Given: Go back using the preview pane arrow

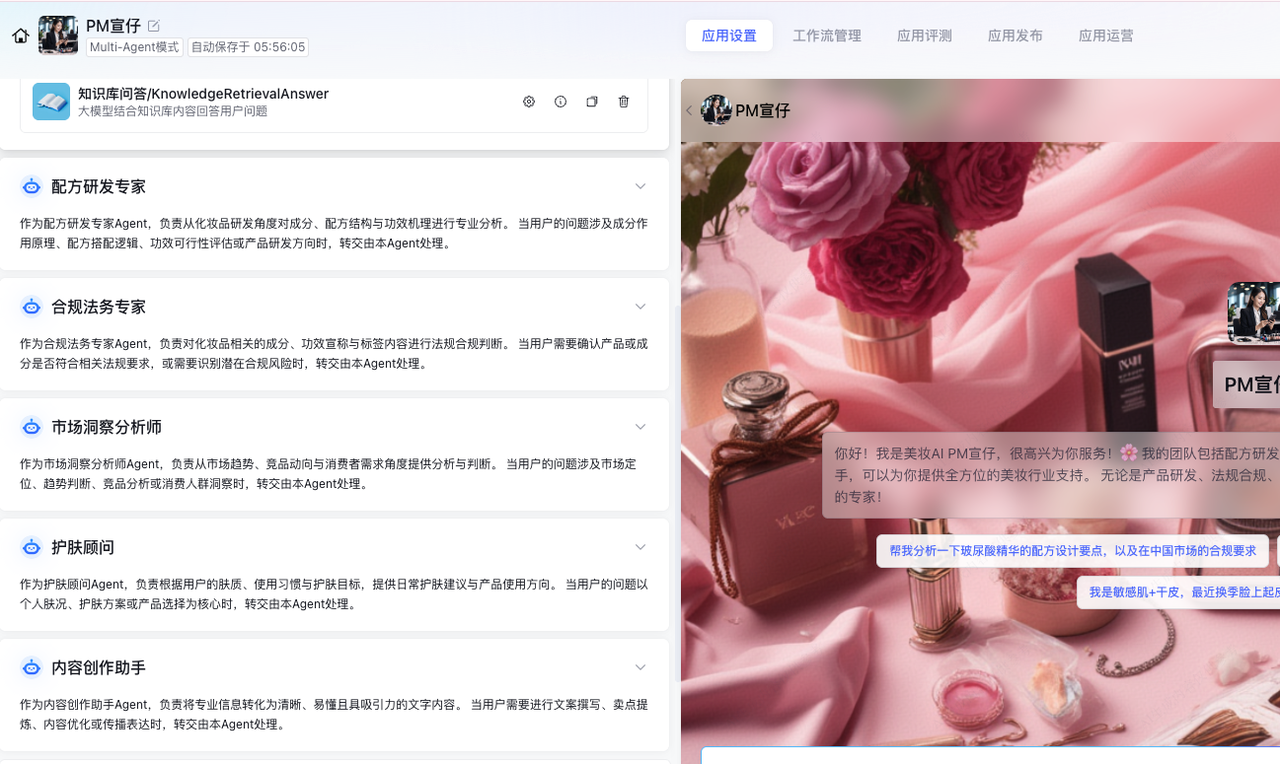Looking at the screenshot, I should 689,110.
